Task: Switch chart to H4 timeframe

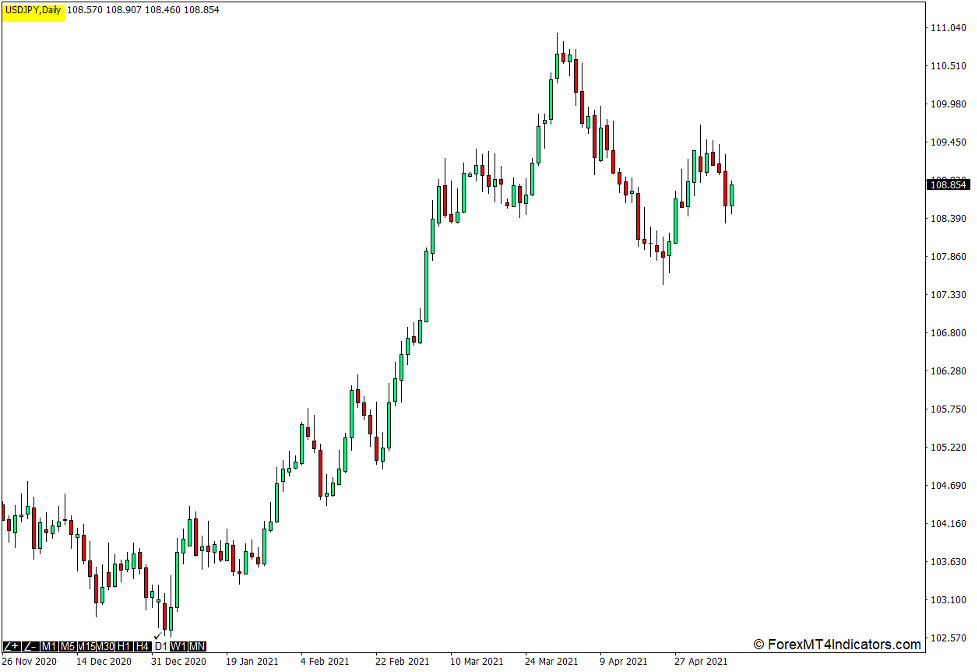Action: coord(141,647)
